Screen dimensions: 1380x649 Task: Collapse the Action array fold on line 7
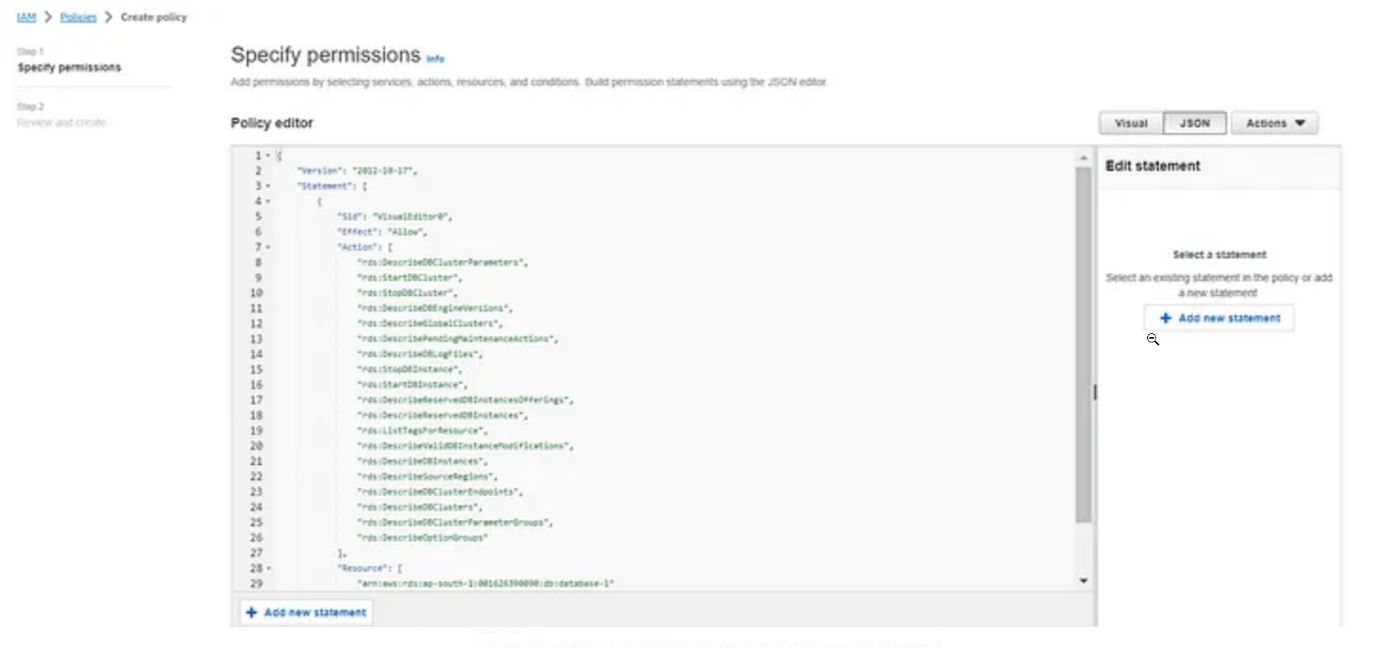[x=268, y=247]
